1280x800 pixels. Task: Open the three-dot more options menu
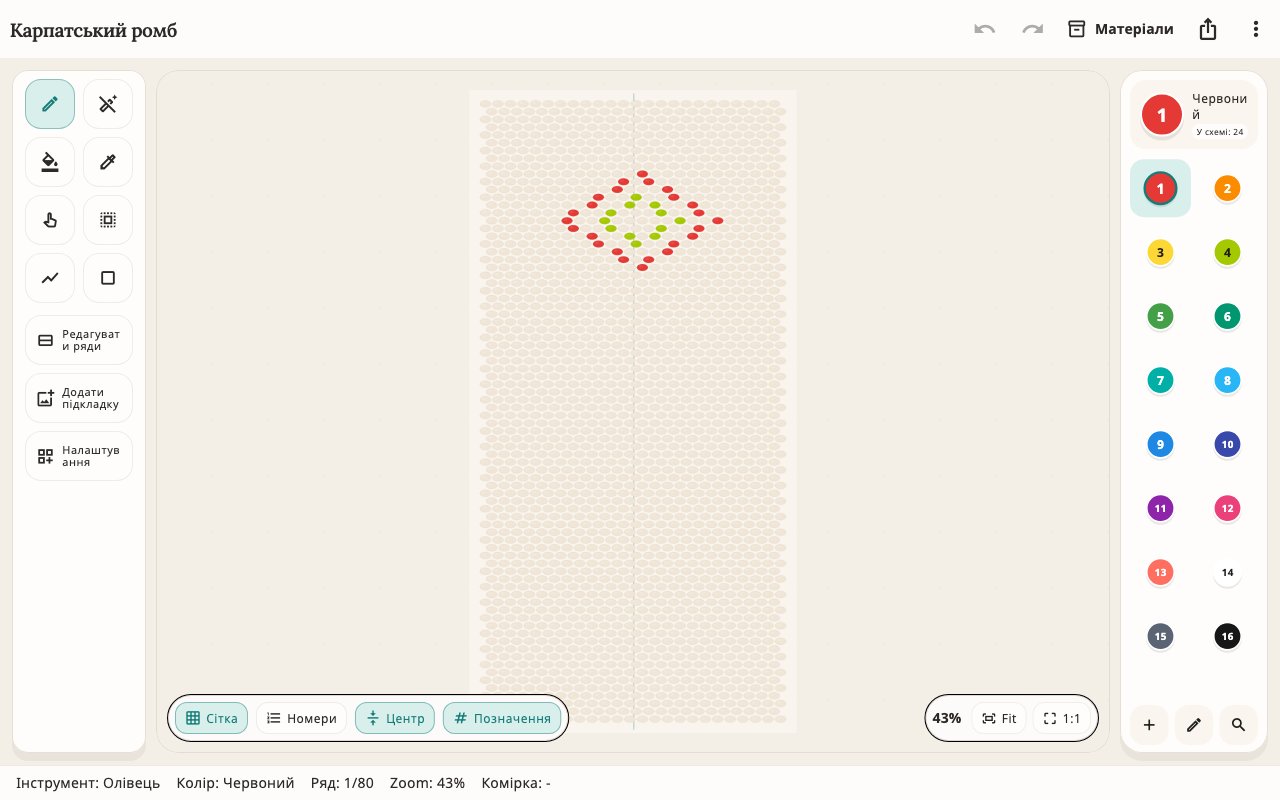point(1256,29)
